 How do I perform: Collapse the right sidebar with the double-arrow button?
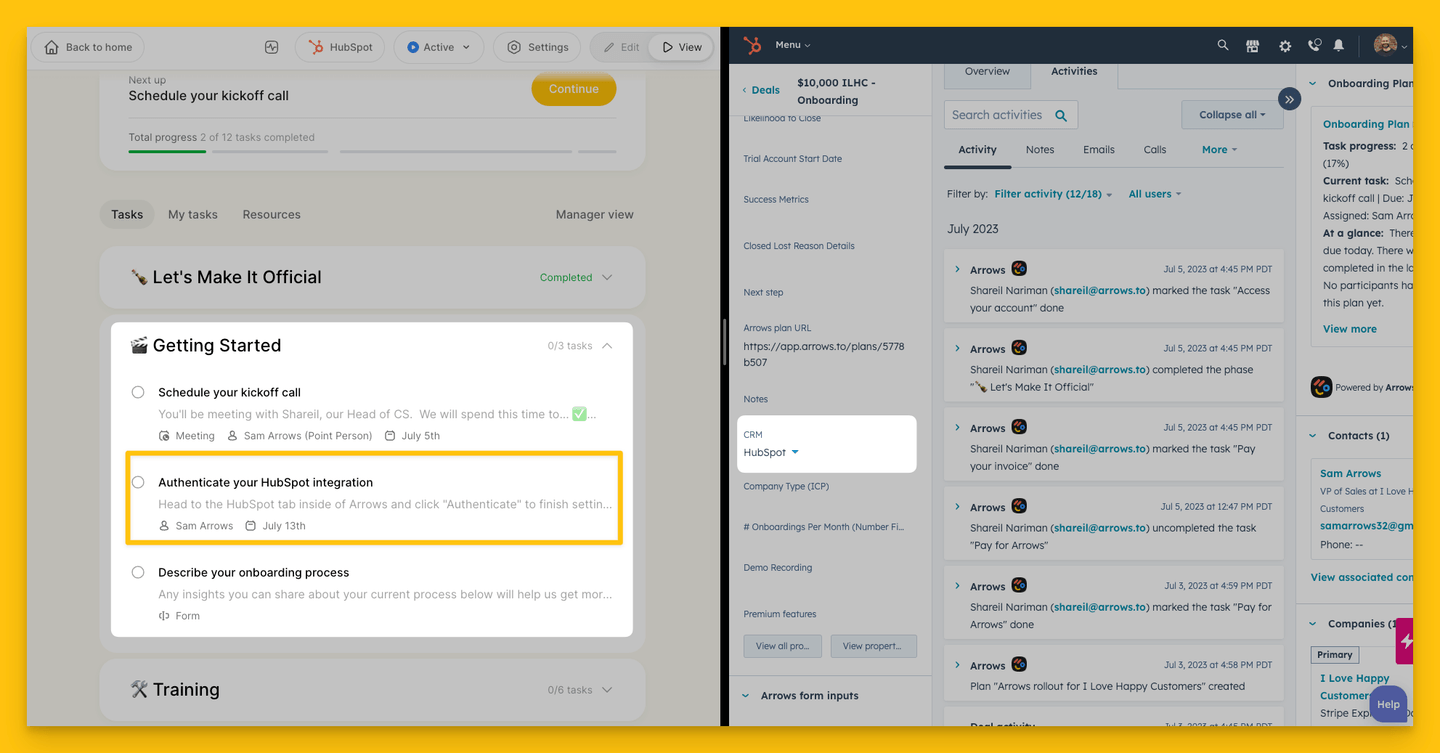coord(1289,99)
